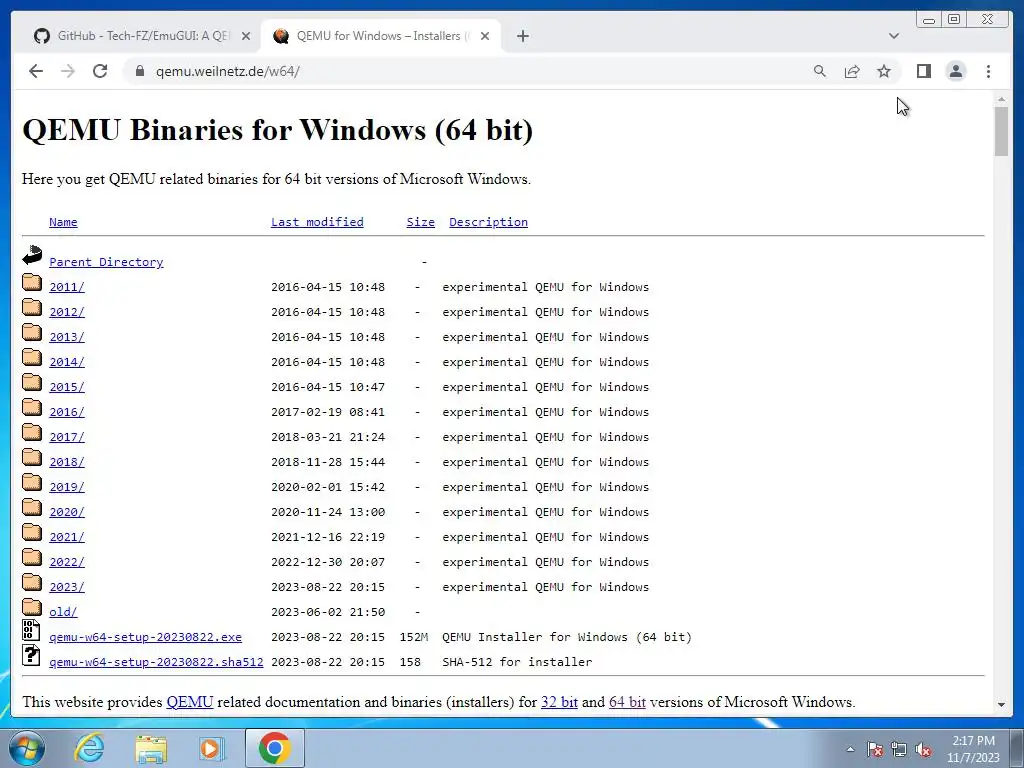Close the QEMU for Windows tab
This screenshot has height=768, width=1024.
(485, 36)
